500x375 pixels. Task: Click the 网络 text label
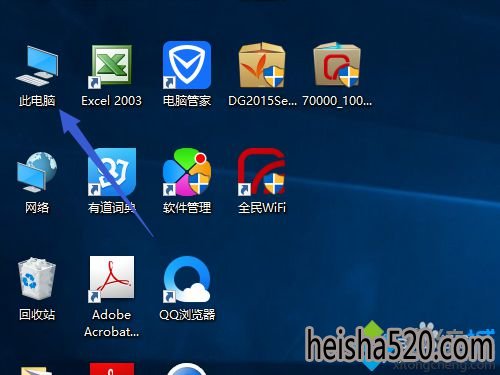[x=37, y=208]
